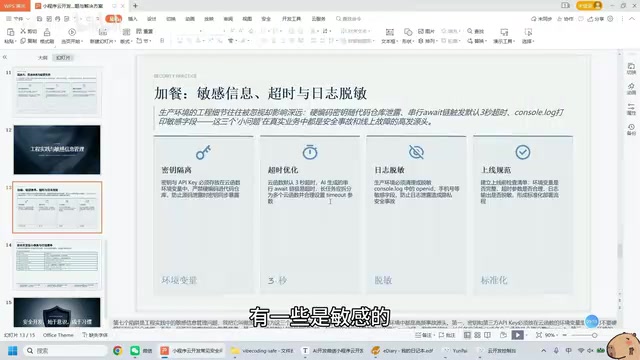This screenshot has width=640, height=360.
Task: Click the Print icon in quick access toolbar
Action: point(58,19)
